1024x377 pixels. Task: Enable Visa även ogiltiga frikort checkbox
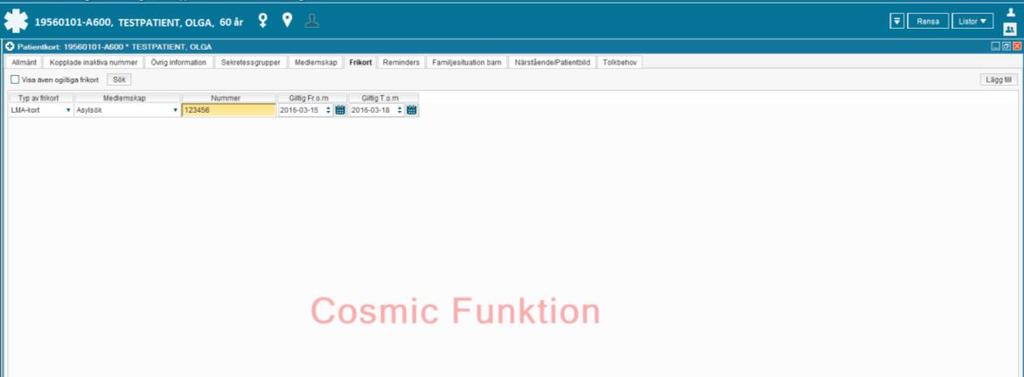coord(15,80)
